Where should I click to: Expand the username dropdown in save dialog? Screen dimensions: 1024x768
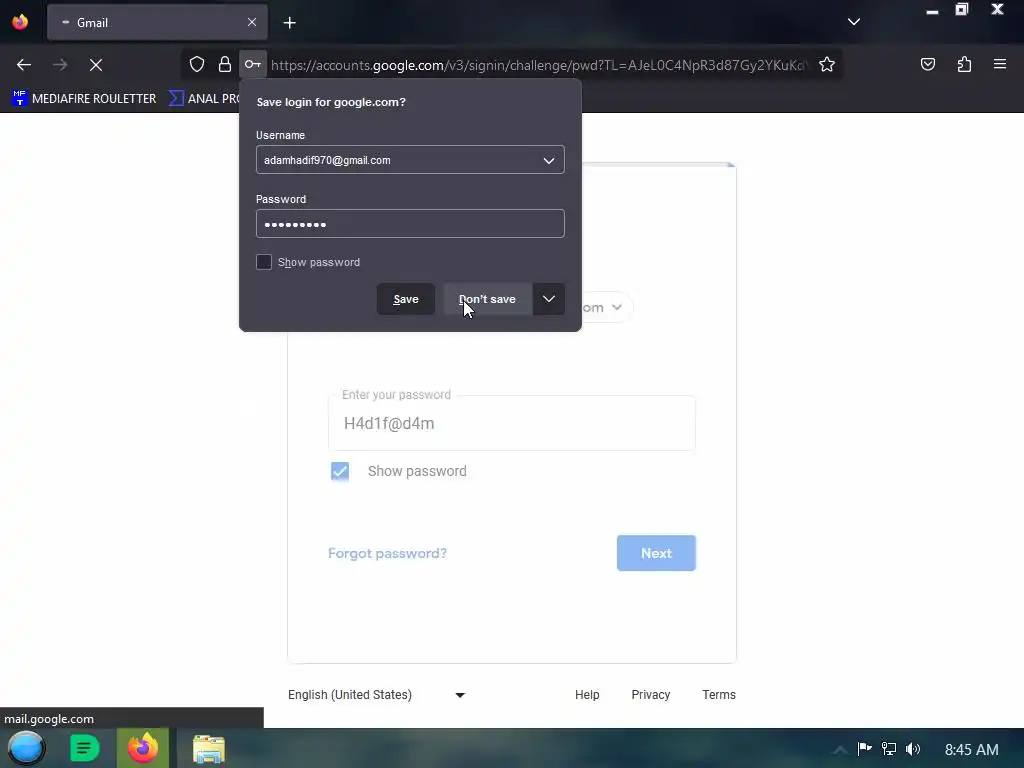(549, 160)
